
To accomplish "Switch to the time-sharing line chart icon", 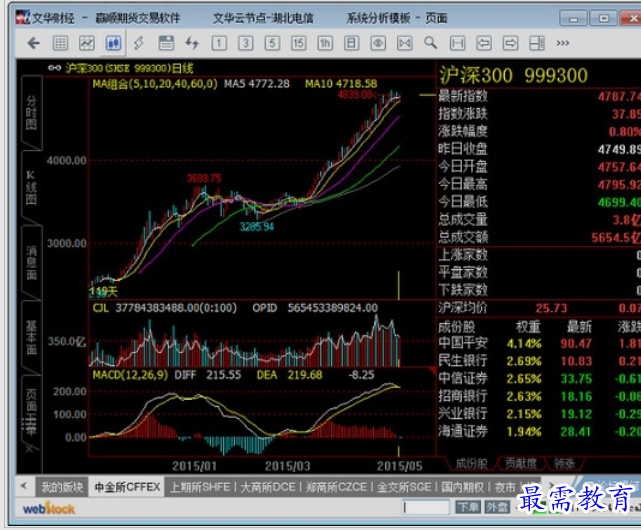I will click(87, 43).
